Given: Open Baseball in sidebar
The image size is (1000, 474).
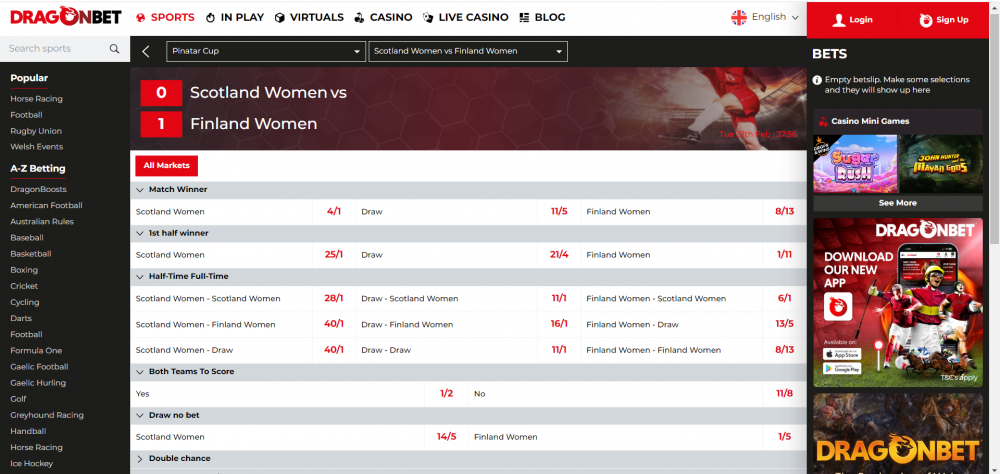Looking at the screenshot, I should 27,237.
